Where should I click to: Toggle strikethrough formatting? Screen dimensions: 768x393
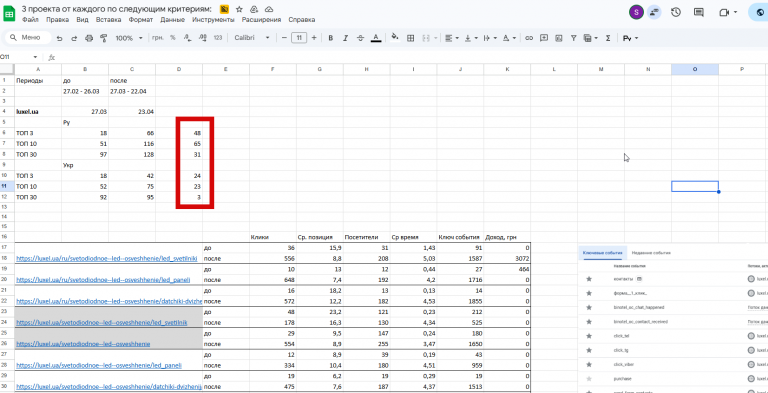click(x=360, y=38)
